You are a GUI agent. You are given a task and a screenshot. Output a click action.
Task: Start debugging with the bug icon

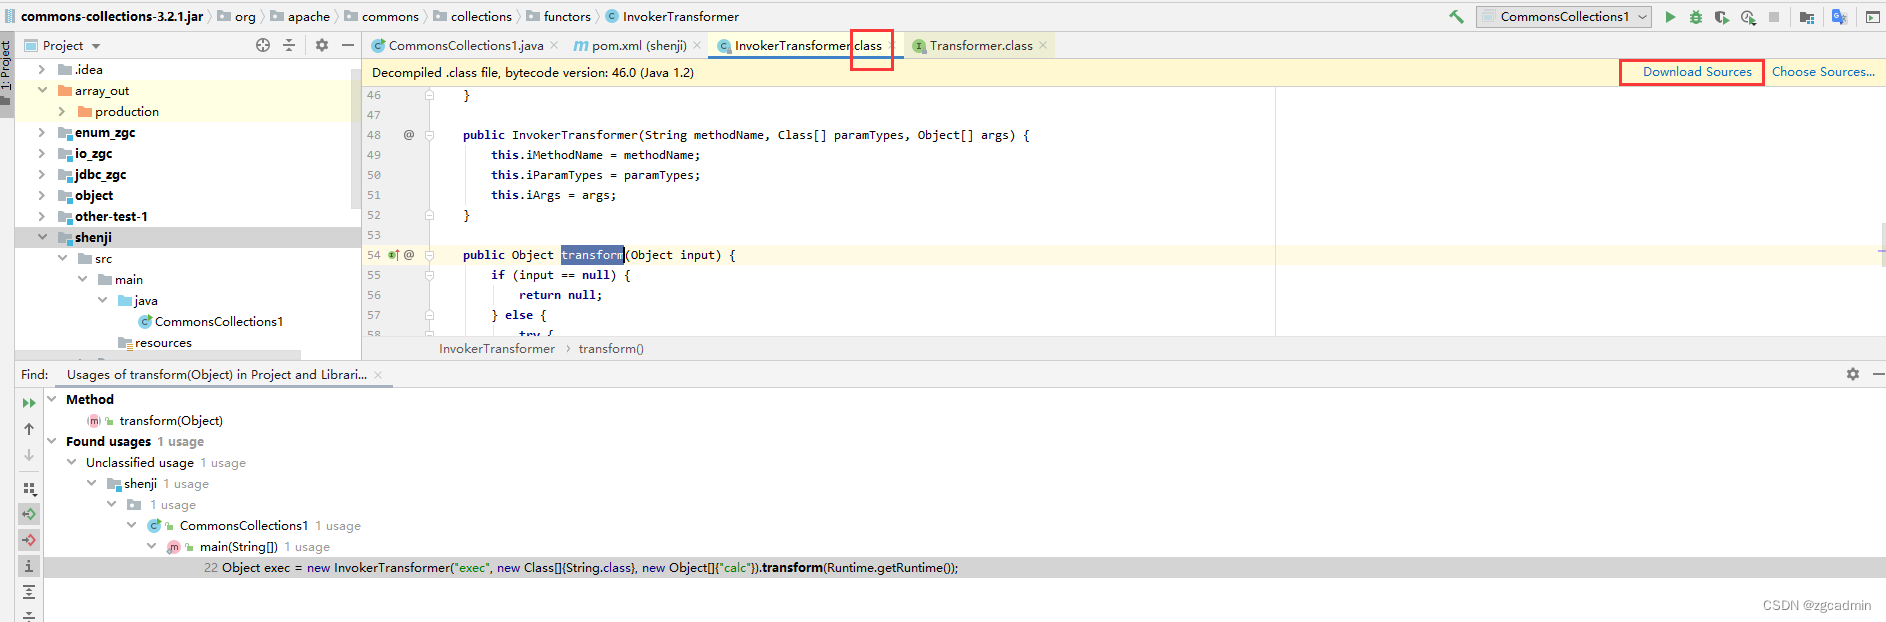(1696, 17)
